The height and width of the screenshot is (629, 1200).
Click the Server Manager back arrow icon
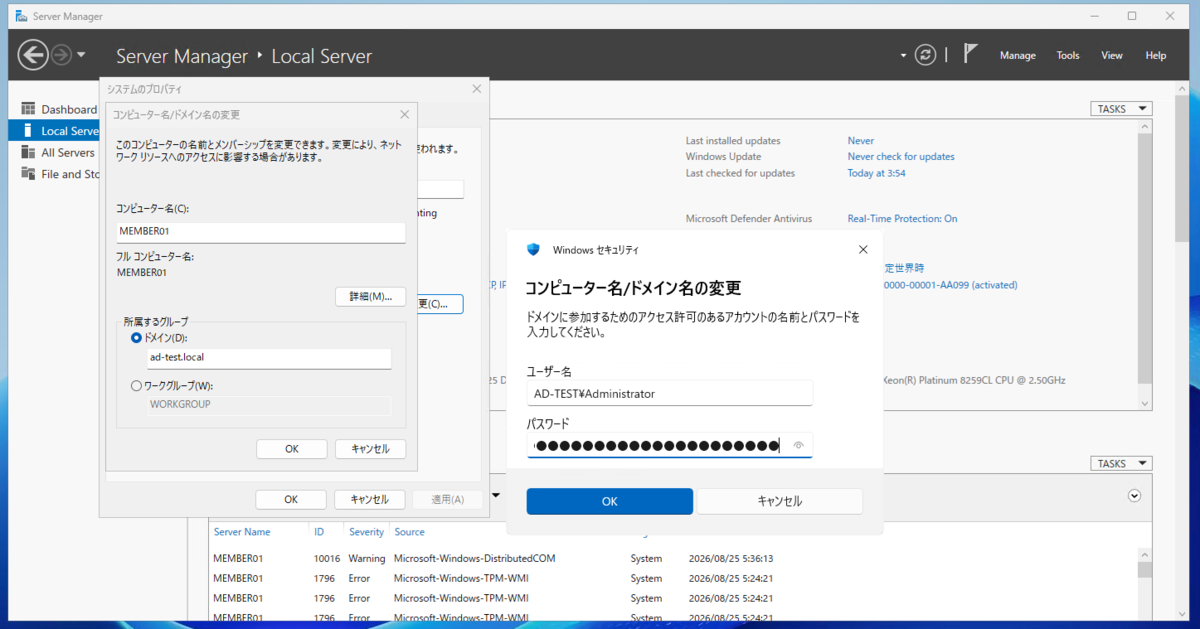33,55
